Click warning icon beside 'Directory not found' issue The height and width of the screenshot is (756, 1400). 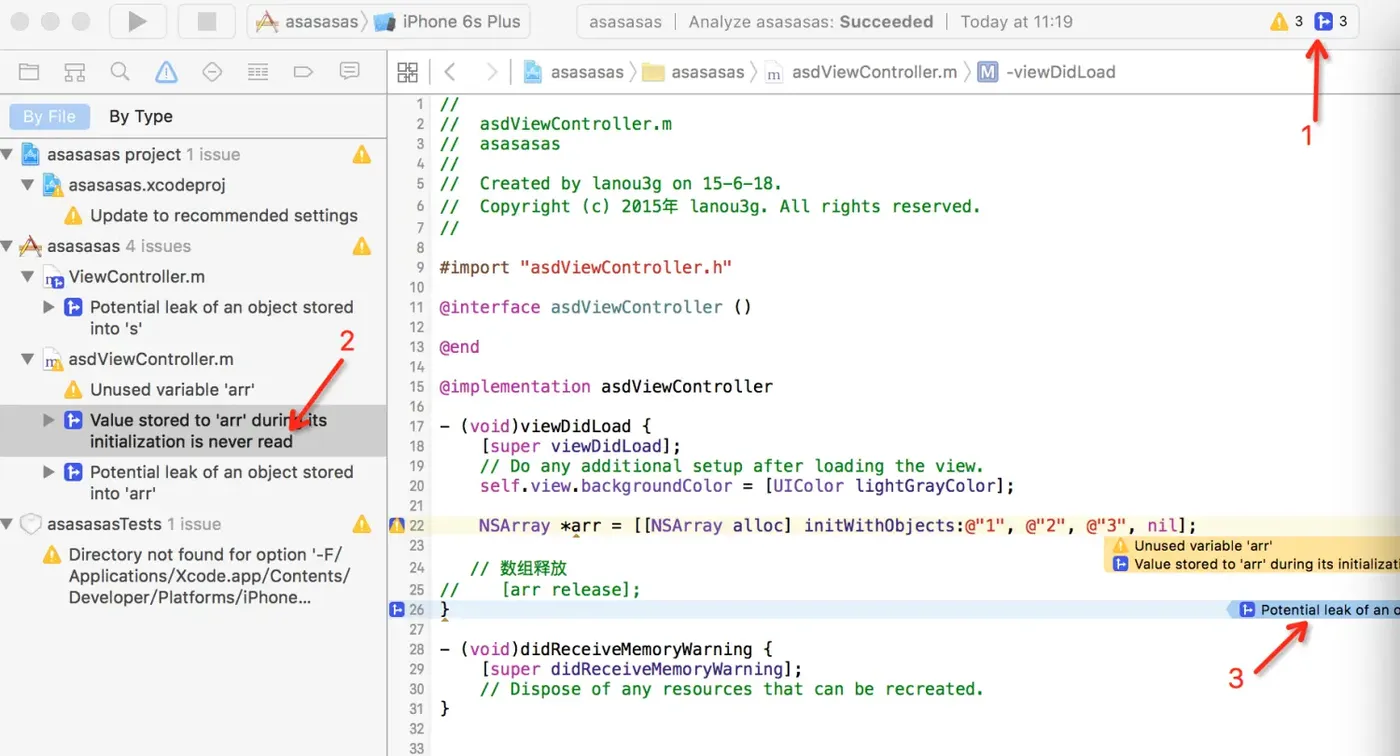[51, 555]
